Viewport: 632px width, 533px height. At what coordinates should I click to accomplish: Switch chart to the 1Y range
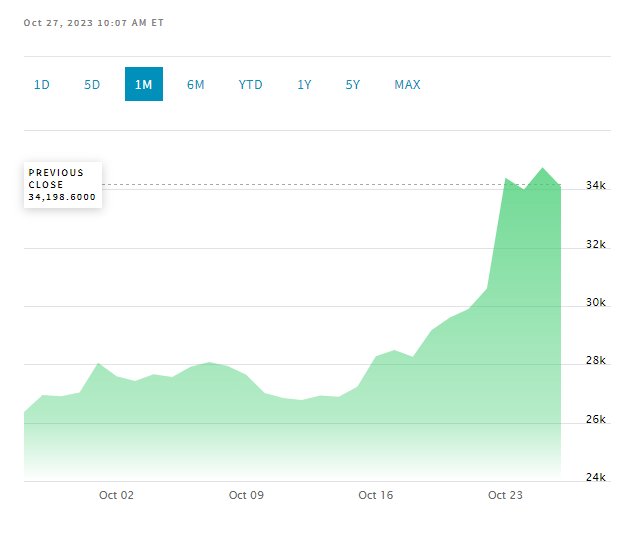tap(304, 85)
